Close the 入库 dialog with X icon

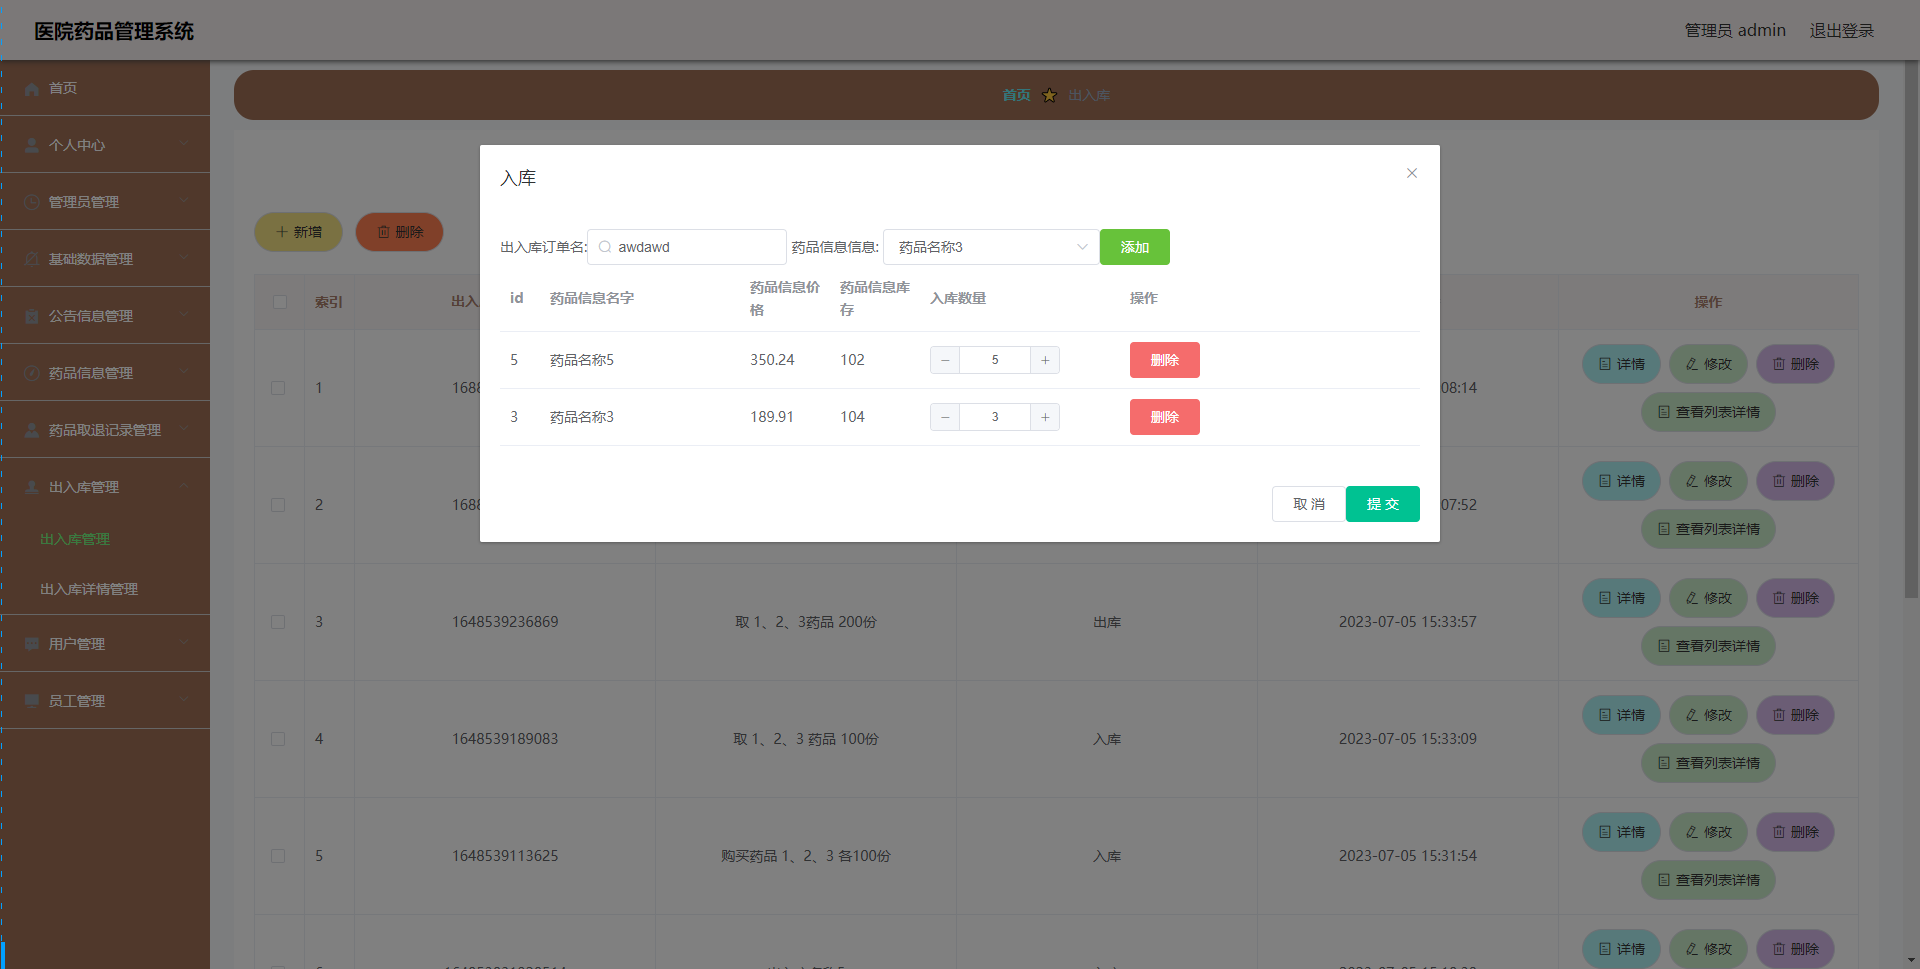(1412, 173)
